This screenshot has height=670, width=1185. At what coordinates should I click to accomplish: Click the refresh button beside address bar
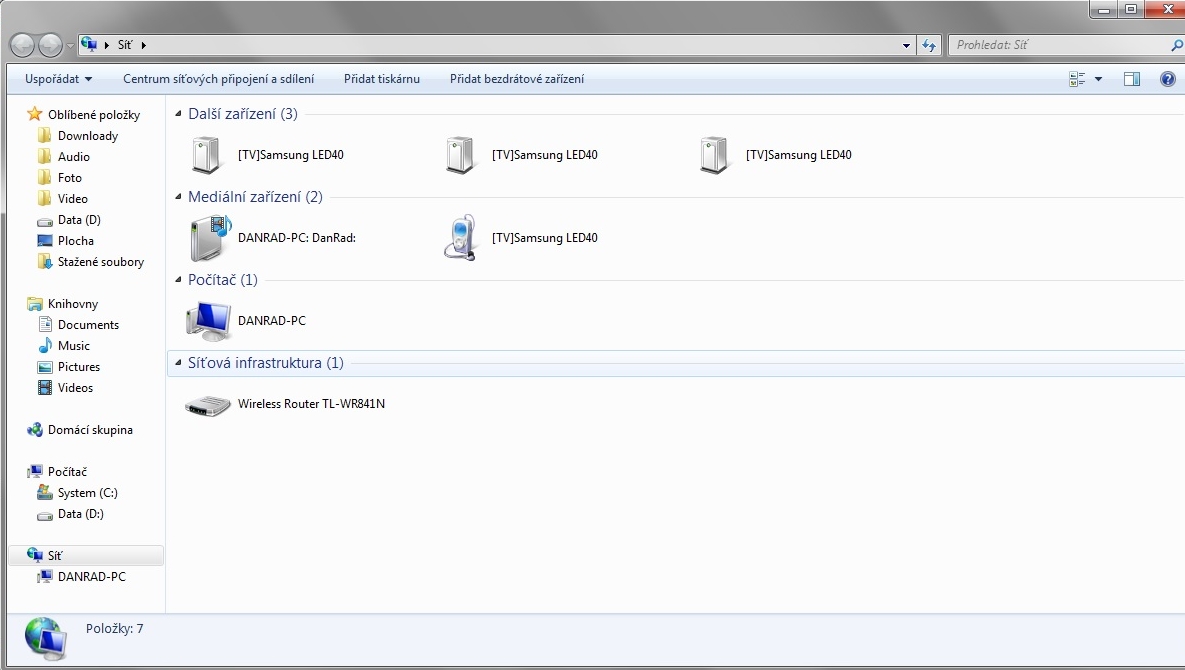click(930, 45)
